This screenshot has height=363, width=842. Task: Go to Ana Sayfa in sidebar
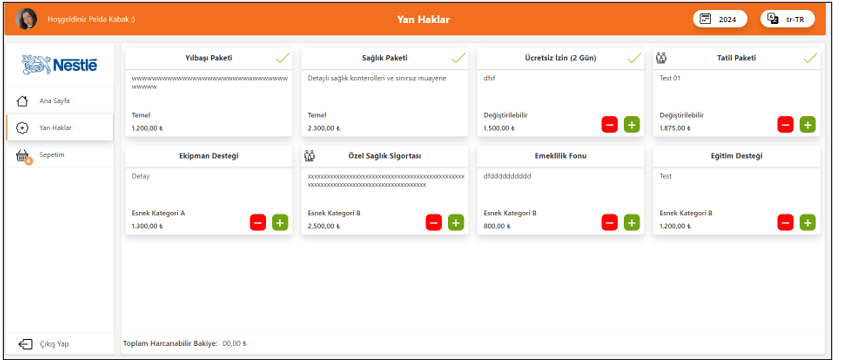(60, 100)
